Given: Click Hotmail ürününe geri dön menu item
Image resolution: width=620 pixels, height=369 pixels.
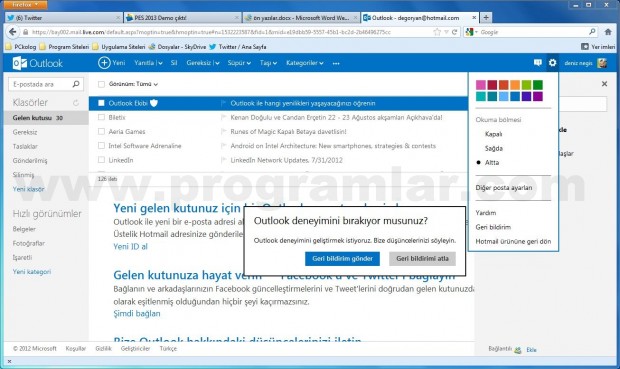Looking at the screenshot, I should 513,241.
